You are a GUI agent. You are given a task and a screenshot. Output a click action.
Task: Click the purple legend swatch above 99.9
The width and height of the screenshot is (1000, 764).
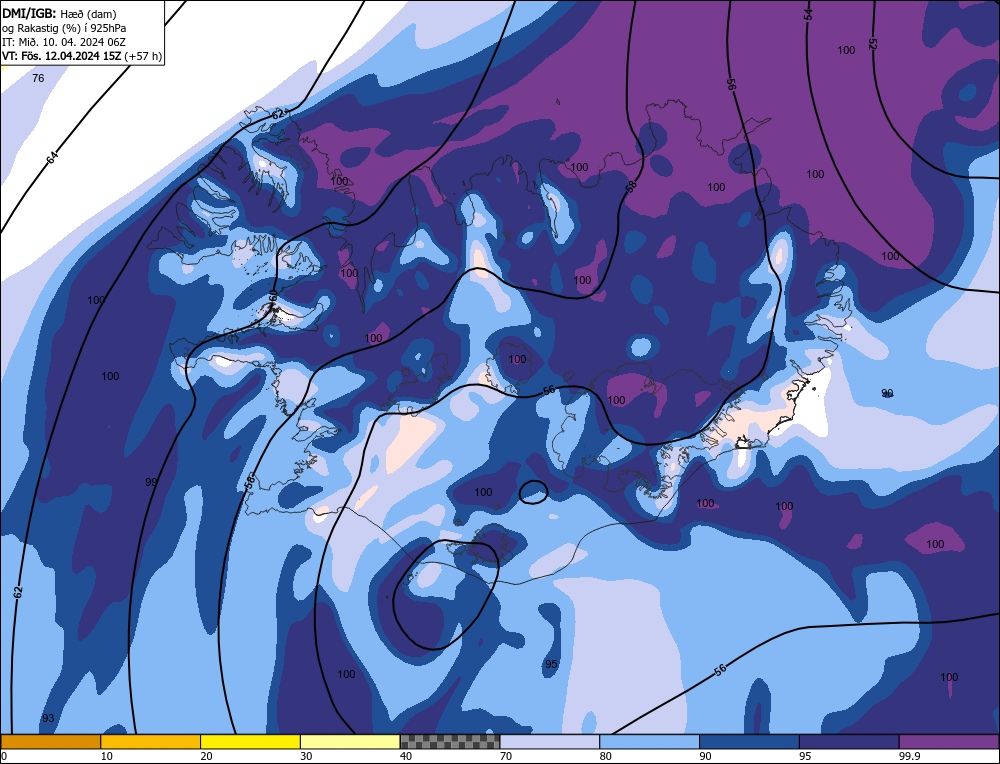[949, 741]
